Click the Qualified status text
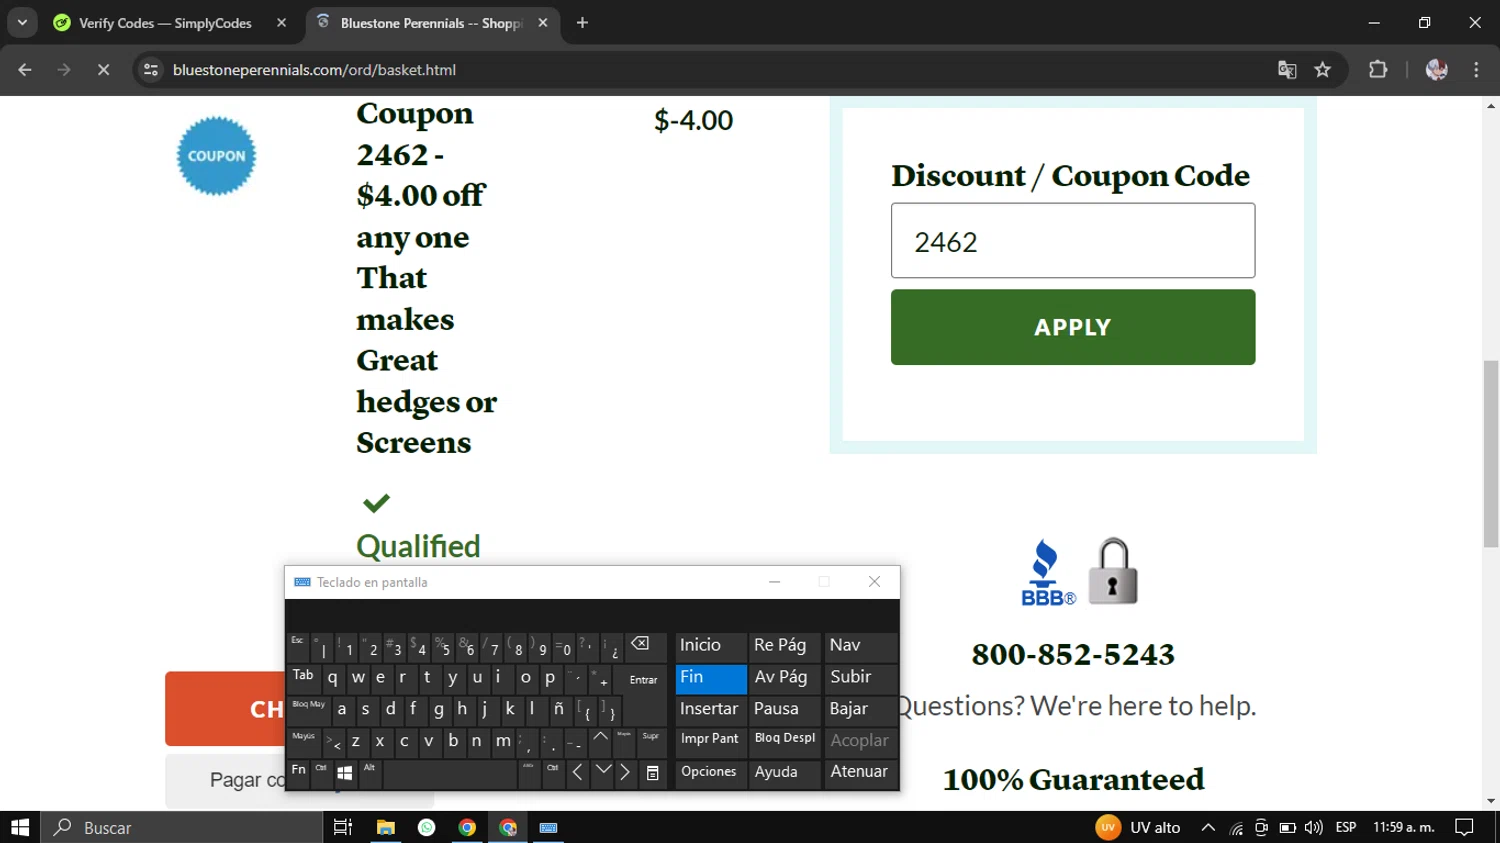The width and height of the screenshot is (1500, 843). [x=418, y=546]
